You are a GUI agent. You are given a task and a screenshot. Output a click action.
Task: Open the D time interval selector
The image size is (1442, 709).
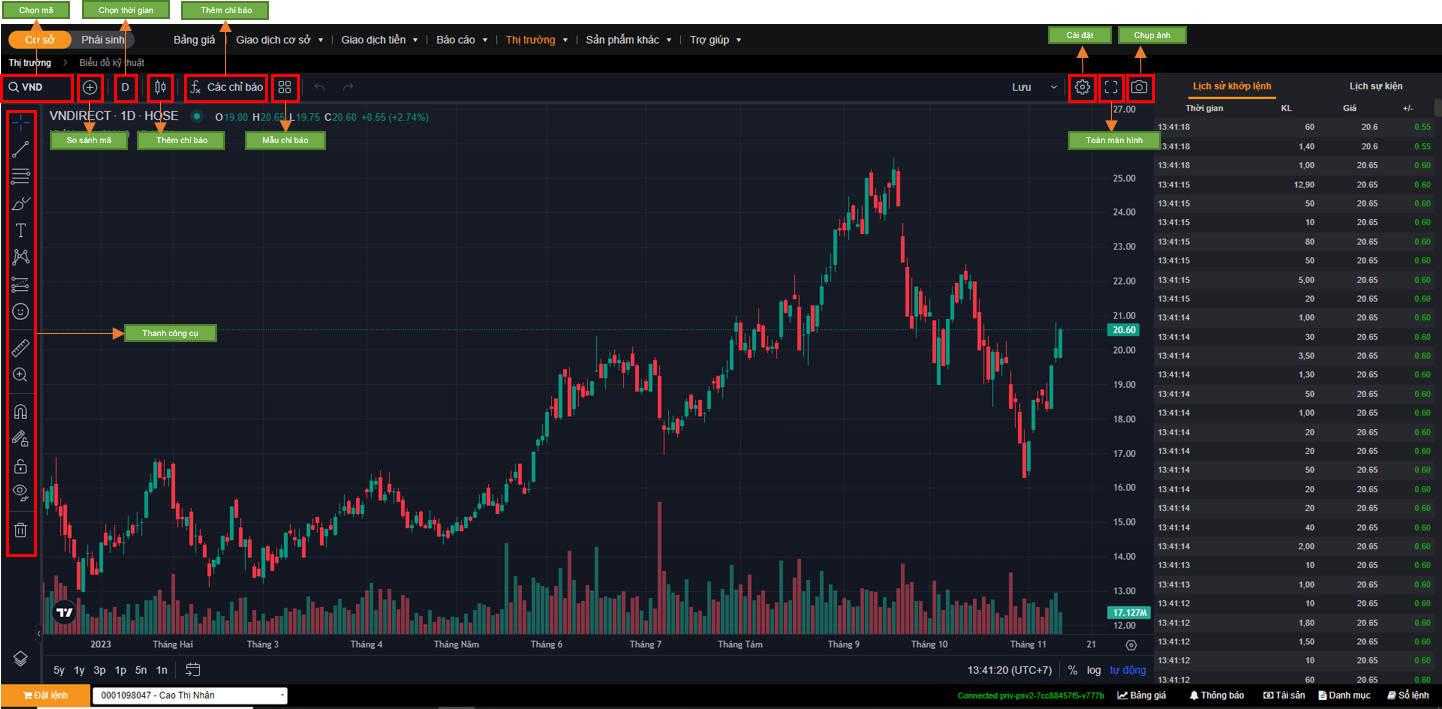click(125, 87)
